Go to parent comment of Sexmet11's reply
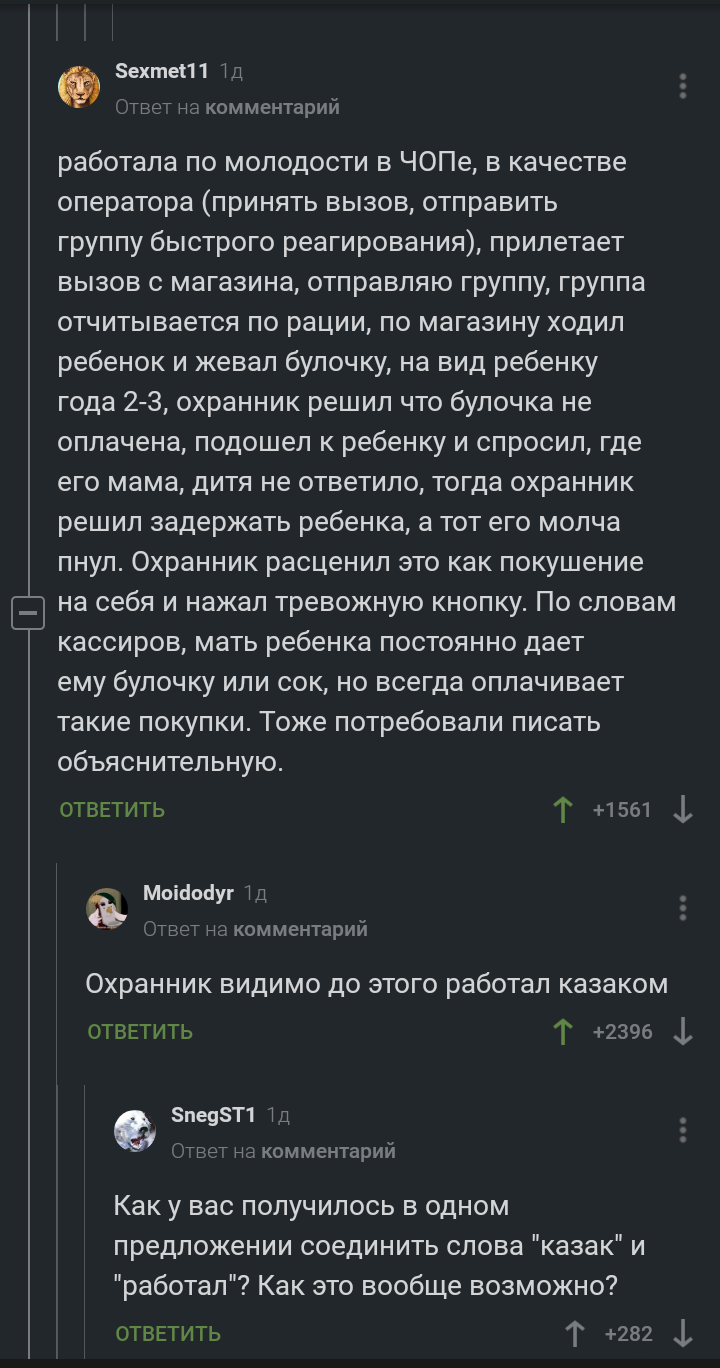 [x=272, y=107]
